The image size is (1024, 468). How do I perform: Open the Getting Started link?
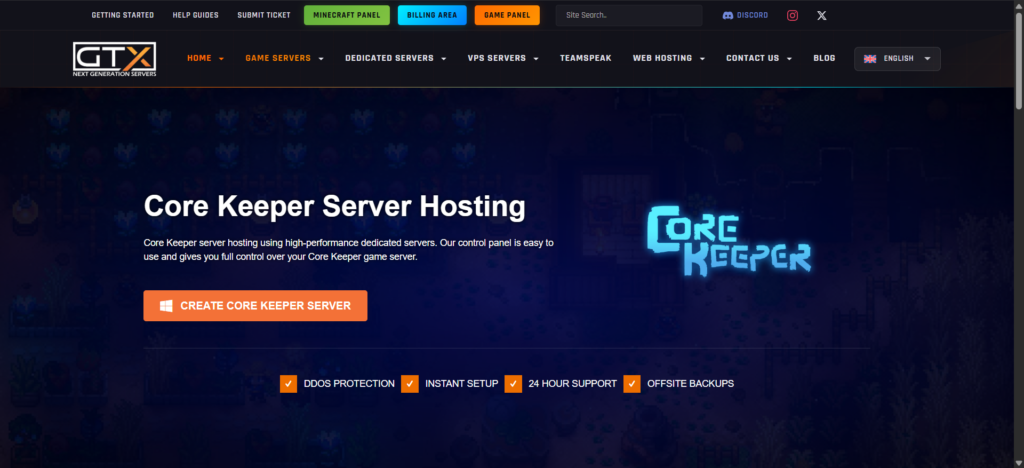123,15
